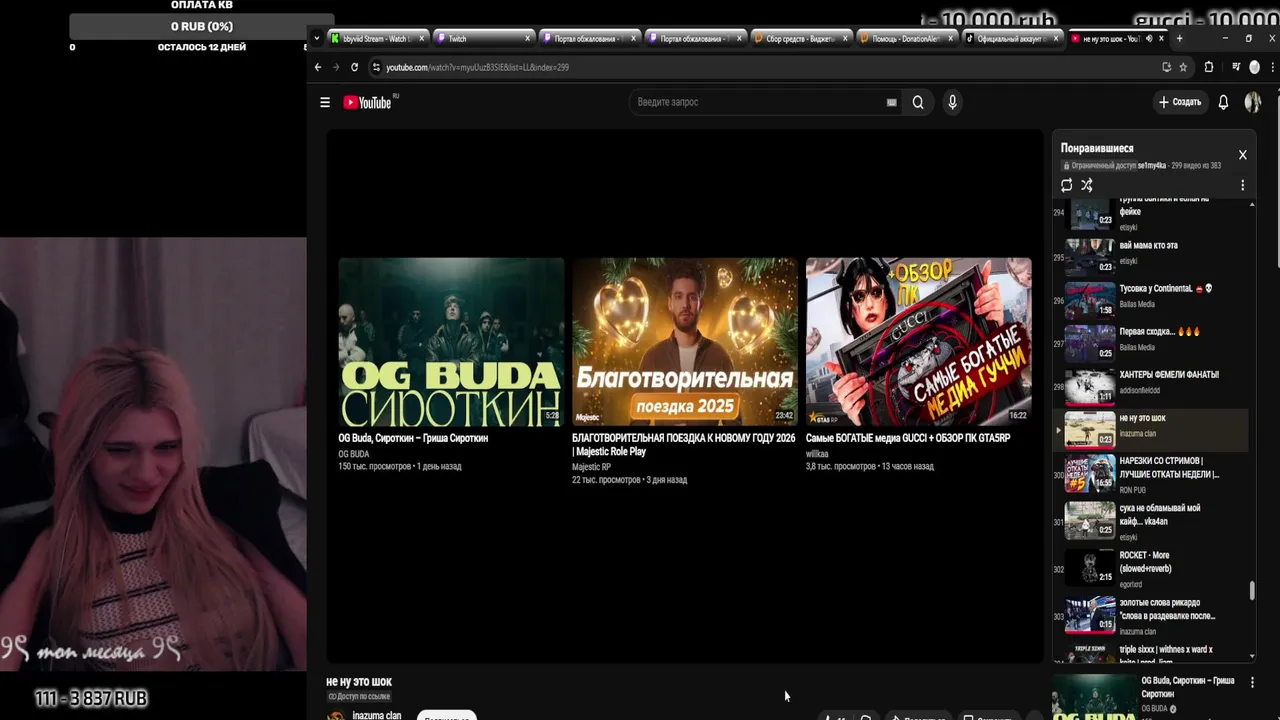Click the install app icon in address bar
This screenshot has width=1280, height=720.
1166,67
